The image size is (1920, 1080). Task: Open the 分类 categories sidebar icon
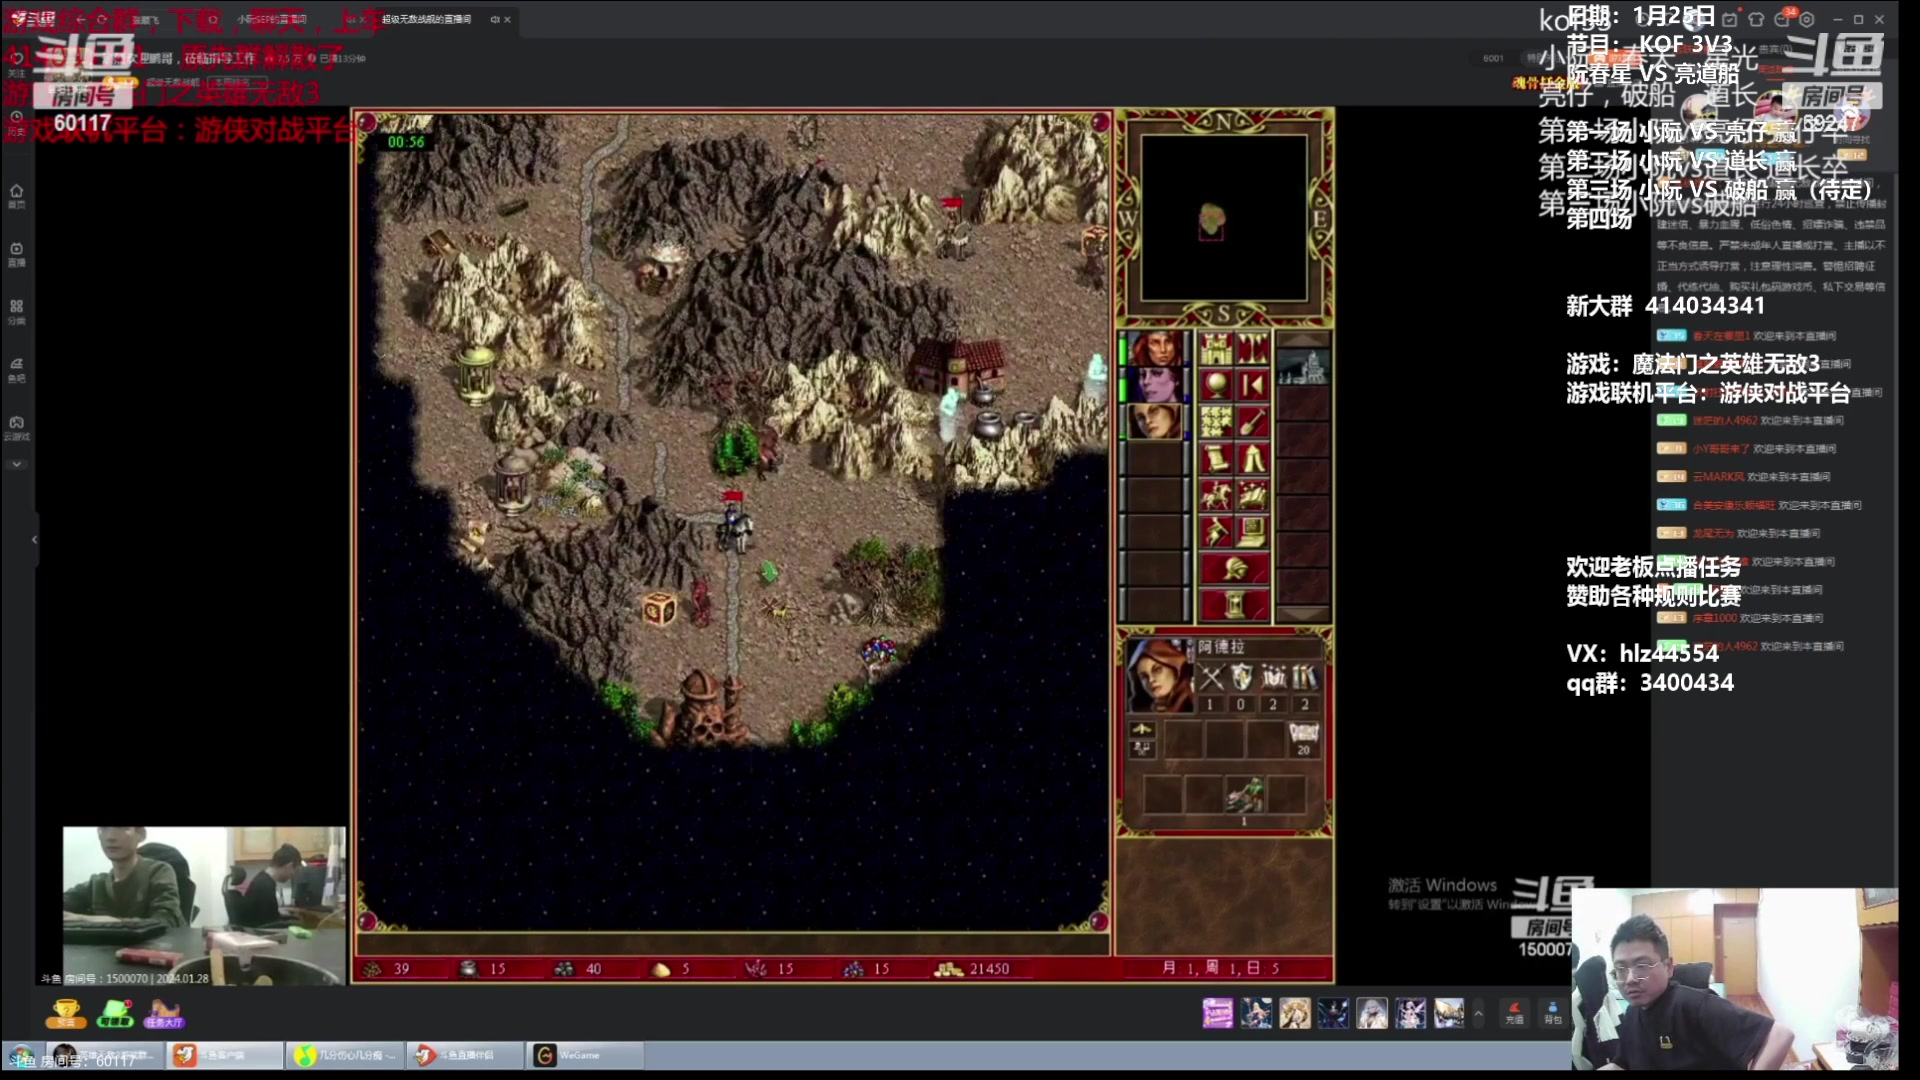[x=16, y=311]
